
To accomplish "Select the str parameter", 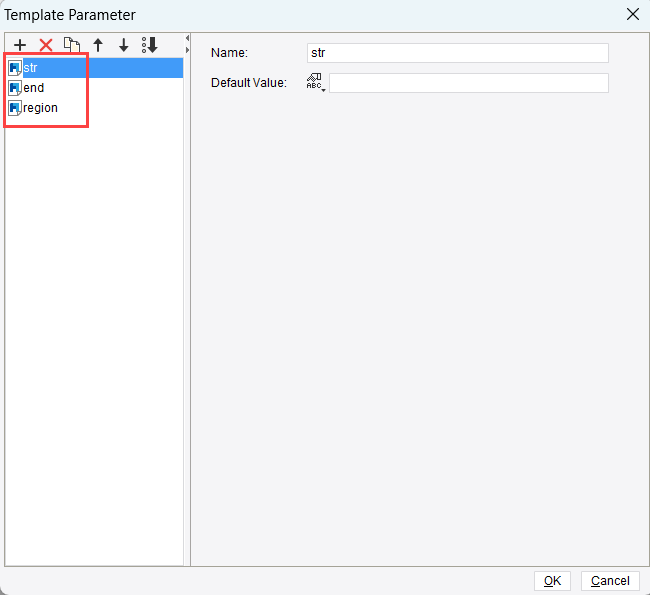I will [x=95, y=68].
